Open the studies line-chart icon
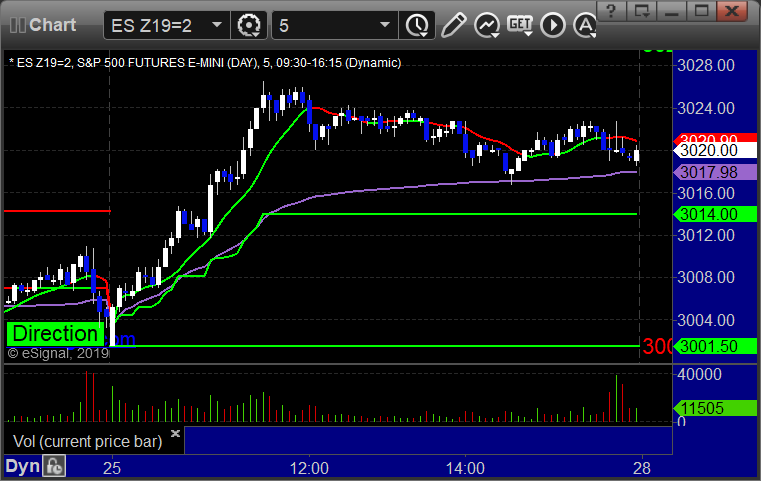Screen dimensions: 761x481 coord(487,25)
